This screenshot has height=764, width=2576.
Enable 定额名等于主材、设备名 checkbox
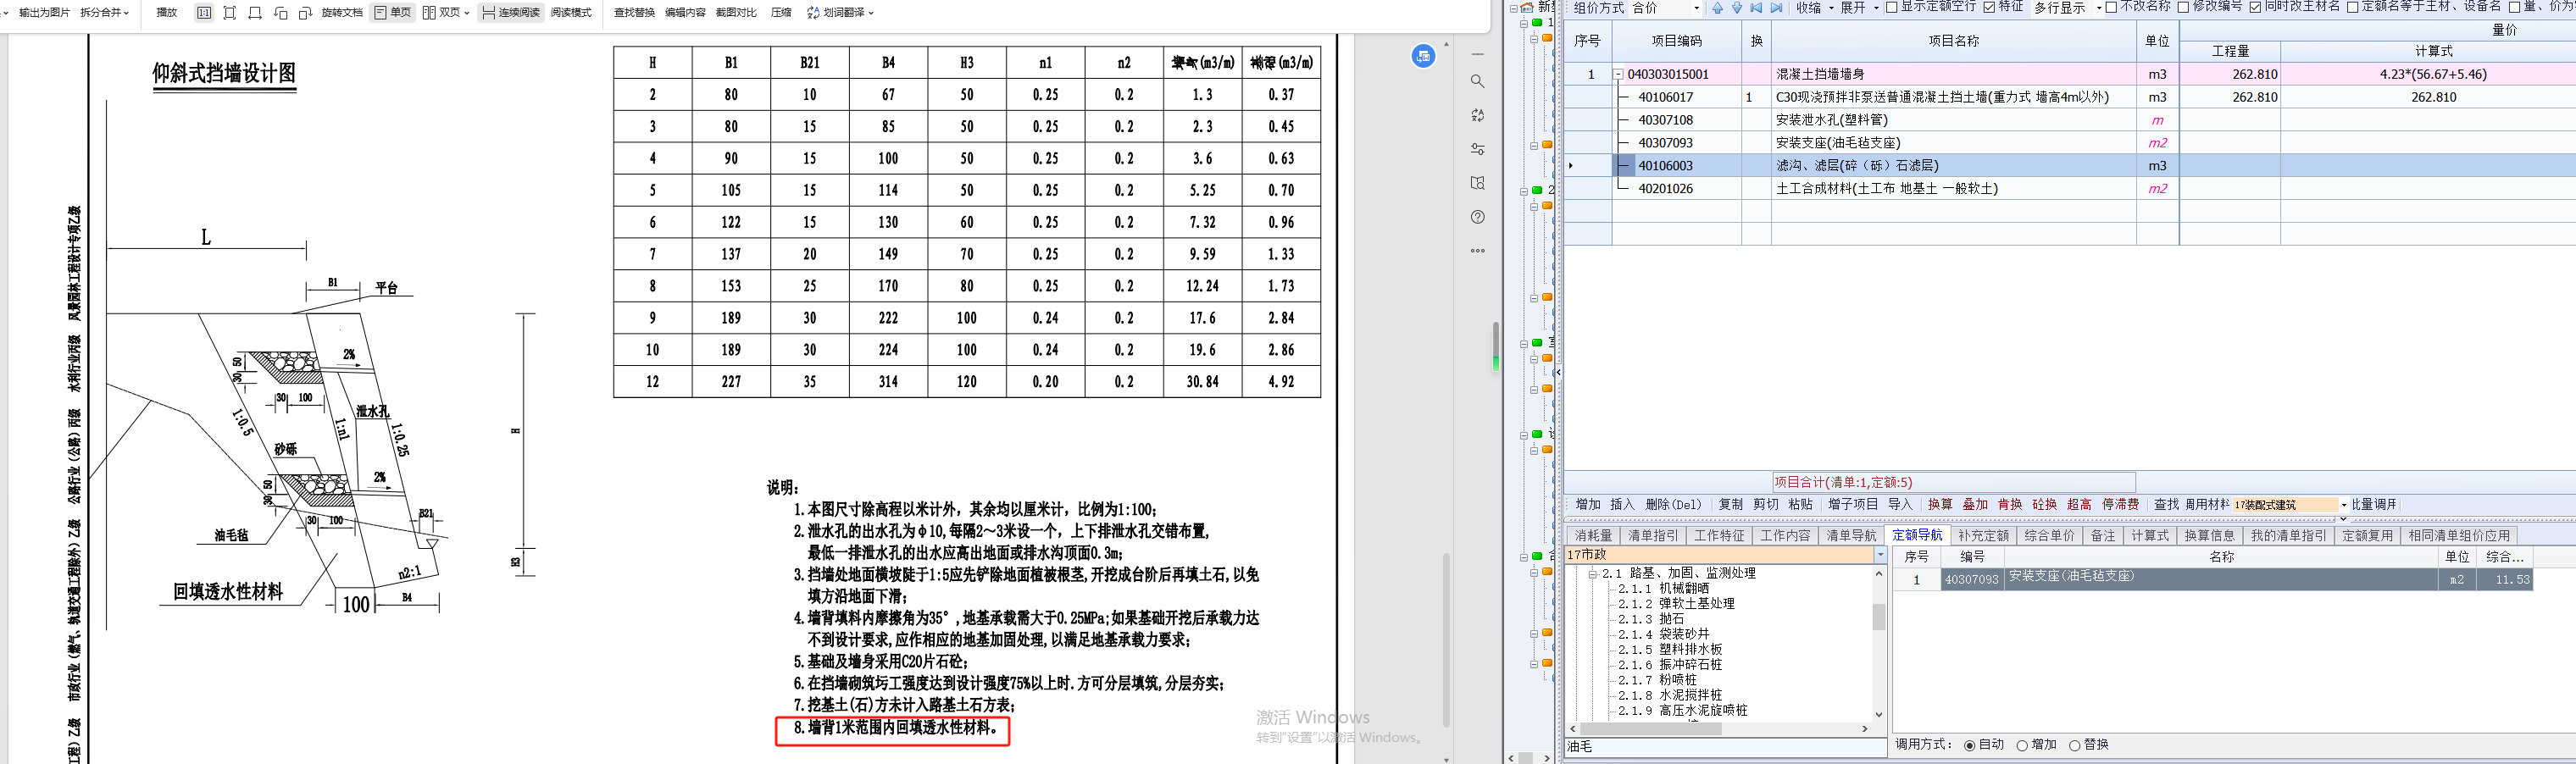click(2352, 8)
